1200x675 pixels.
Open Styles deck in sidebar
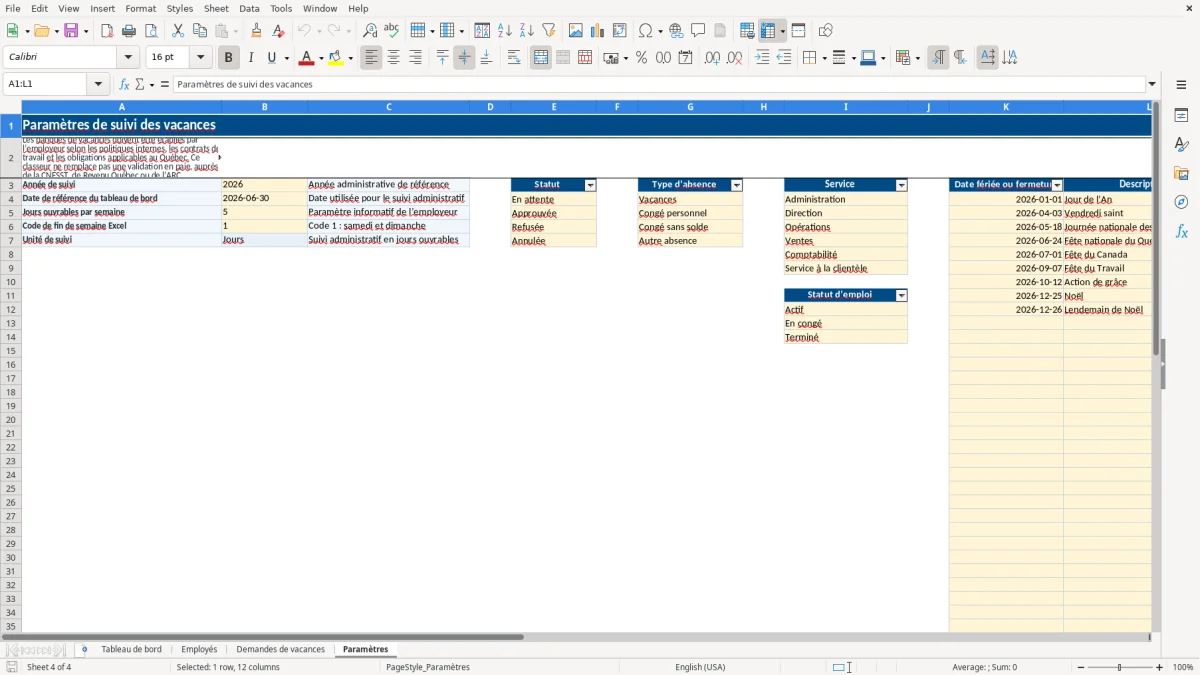(x=1181, y=145)
